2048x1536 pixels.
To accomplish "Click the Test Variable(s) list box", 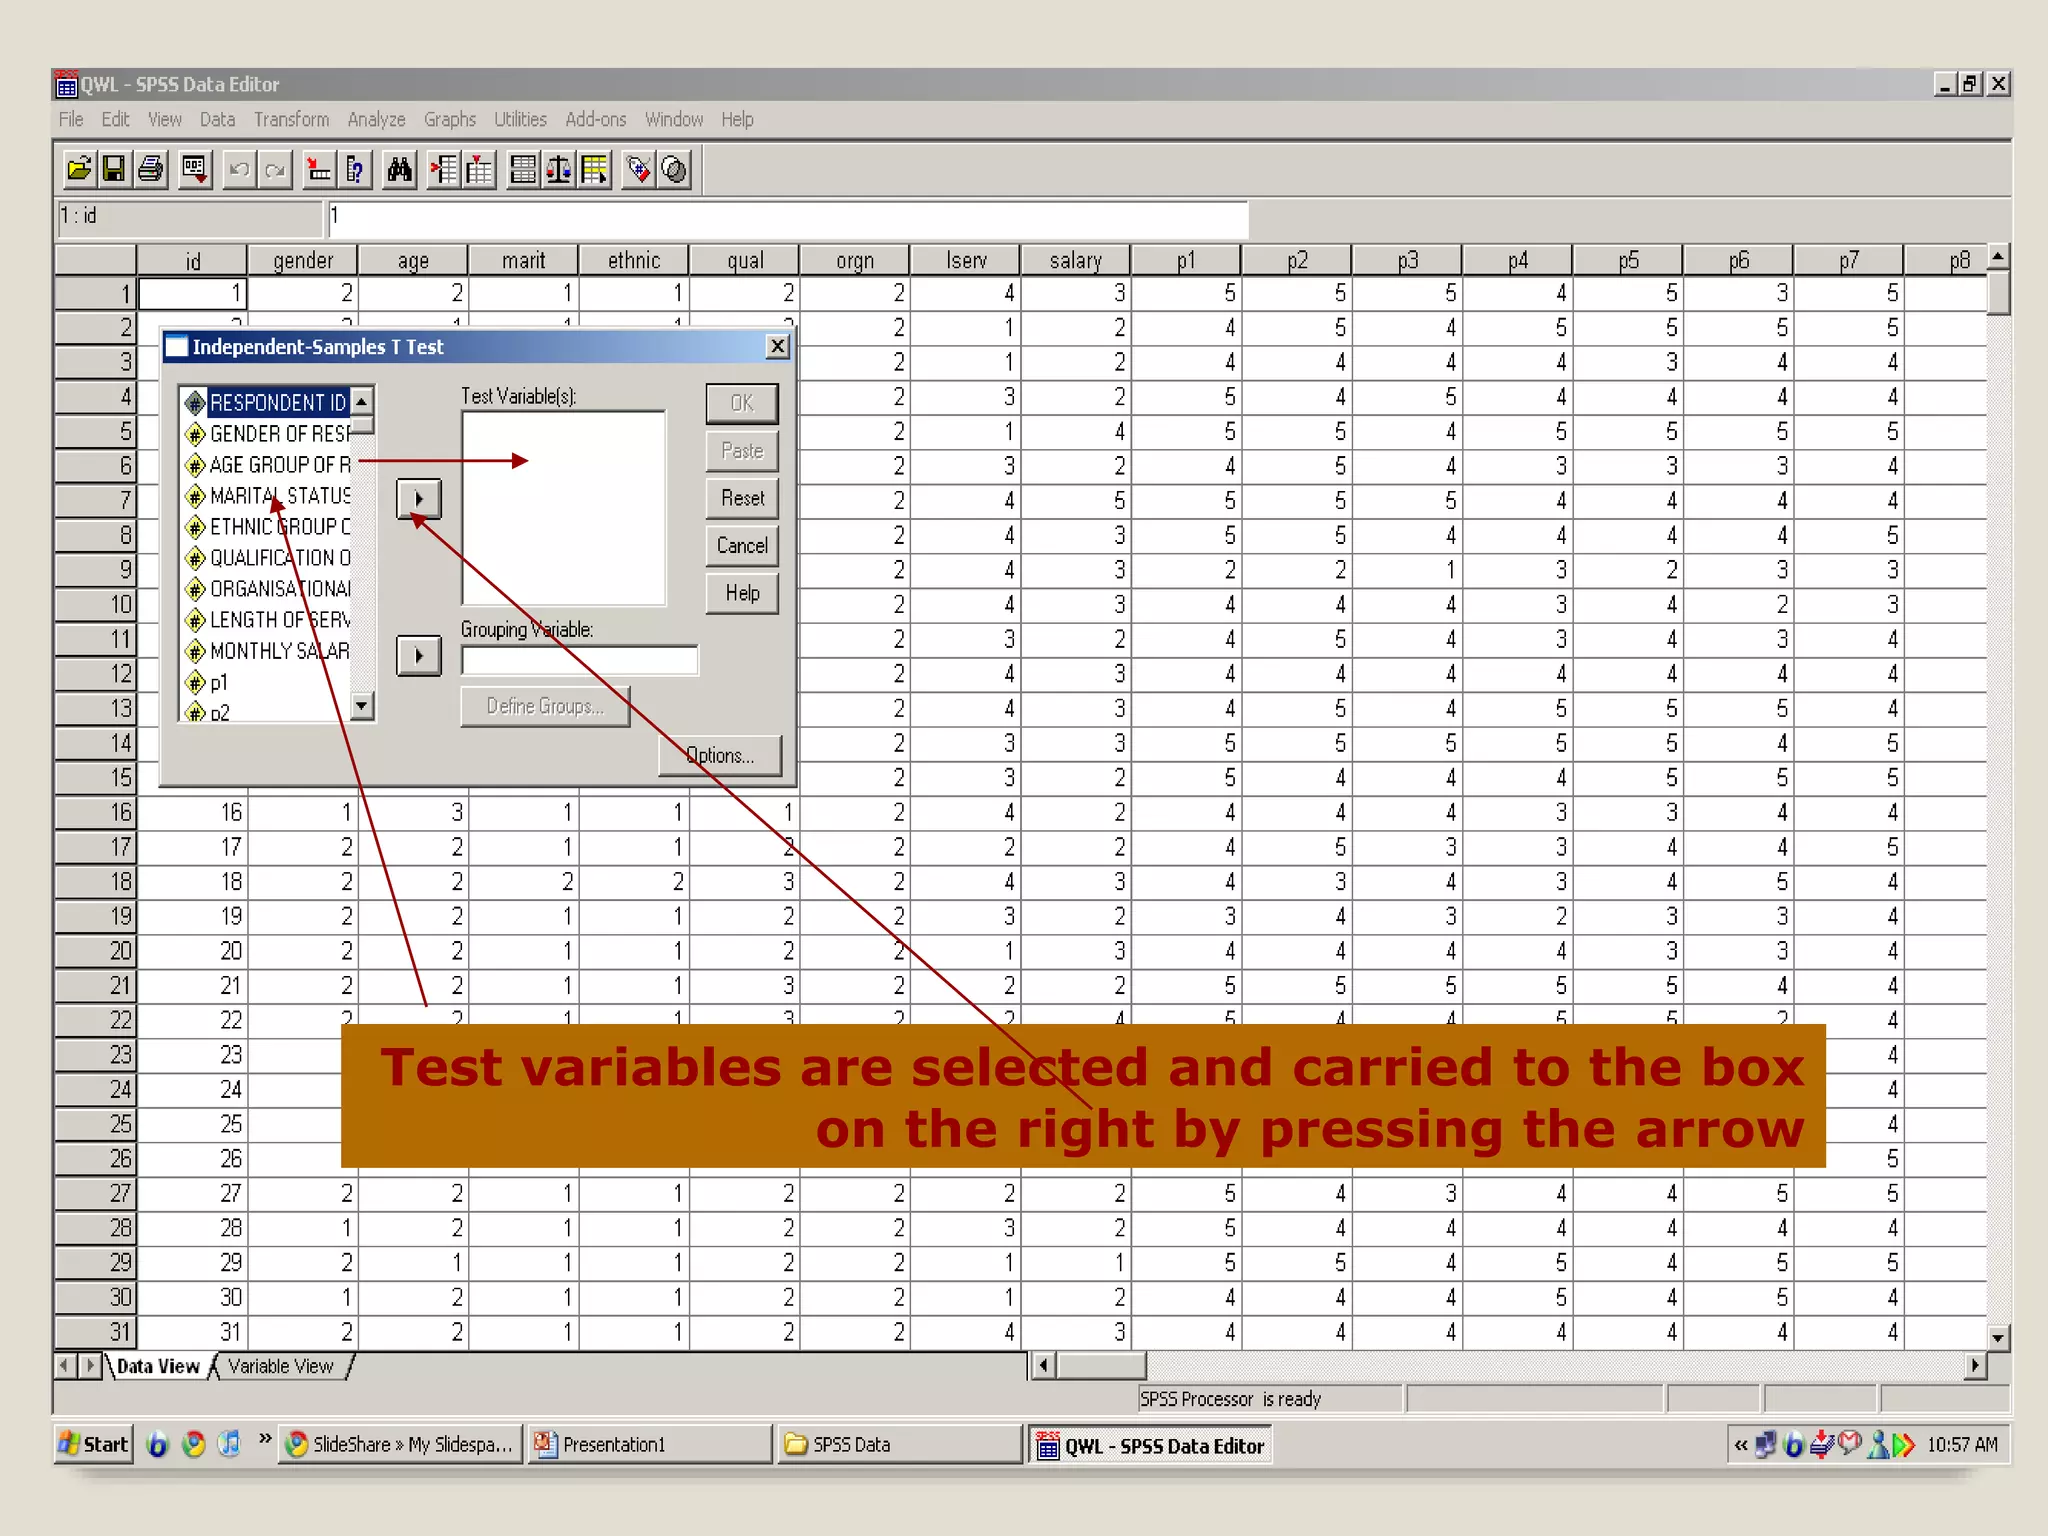I will 564,508.
